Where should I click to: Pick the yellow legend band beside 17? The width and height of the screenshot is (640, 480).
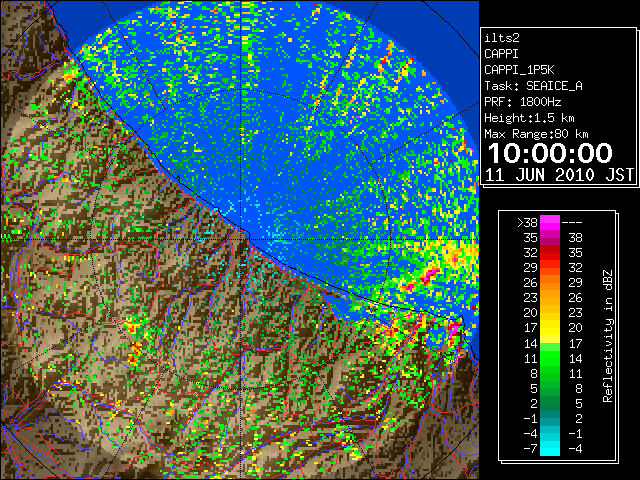[550, 328]
